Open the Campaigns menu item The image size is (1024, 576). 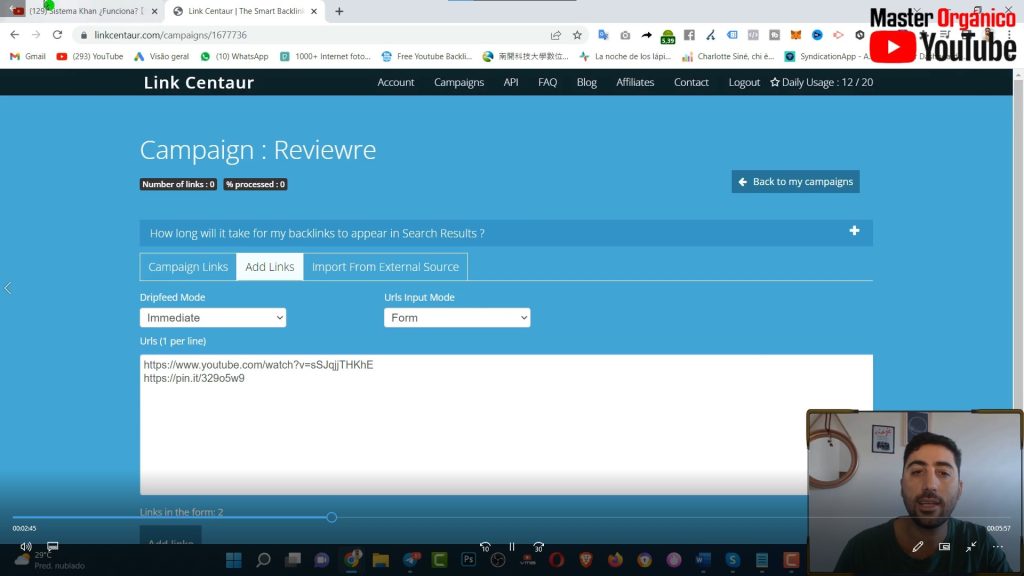pyautogui.click(x=459, y=82)
